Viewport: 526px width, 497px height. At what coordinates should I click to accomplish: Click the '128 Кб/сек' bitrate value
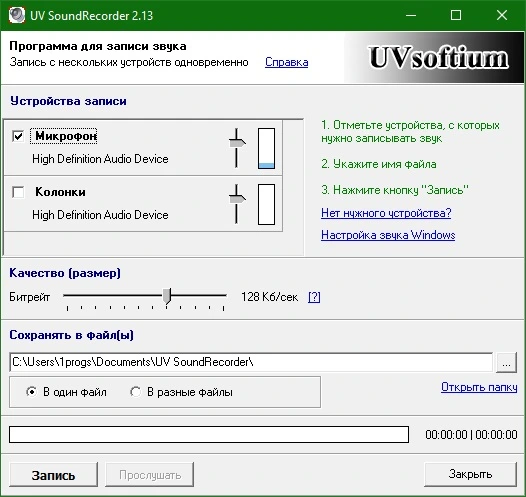pos(269,297)
